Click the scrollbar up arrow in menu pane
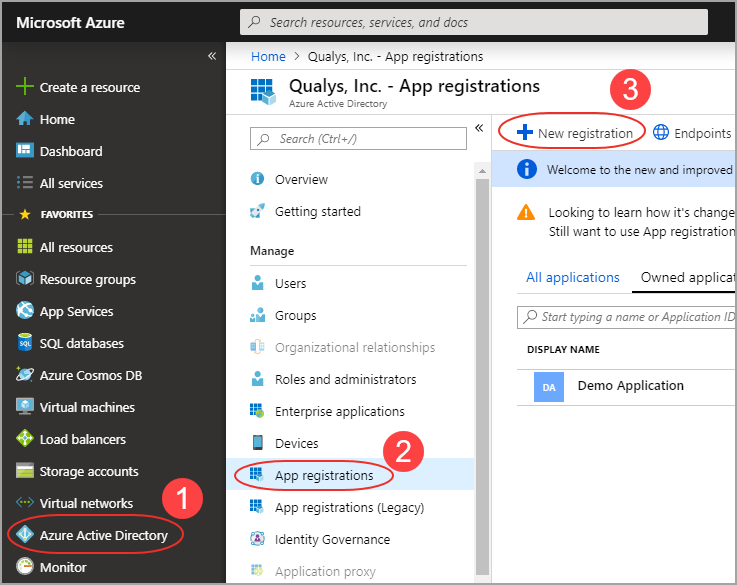This screenshot has height=585, width=737. tap(482, 171)
